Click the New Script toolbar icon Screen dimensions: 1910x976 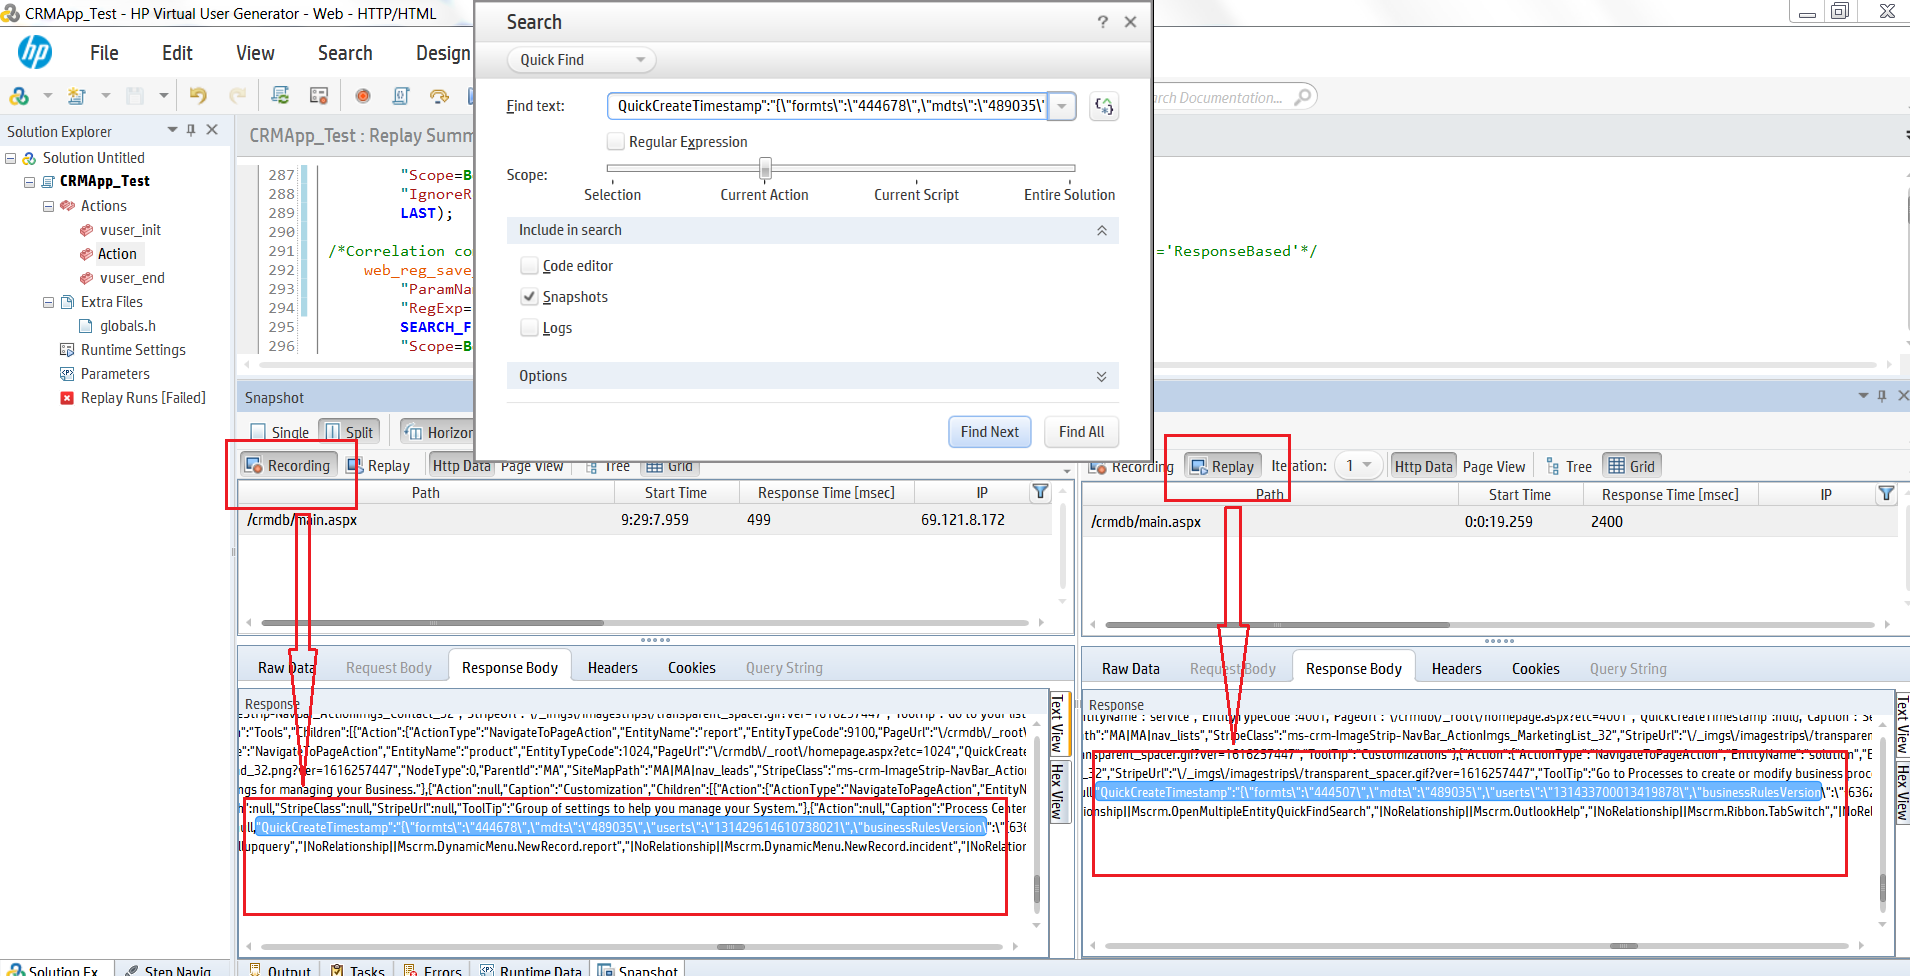[77, 96]
